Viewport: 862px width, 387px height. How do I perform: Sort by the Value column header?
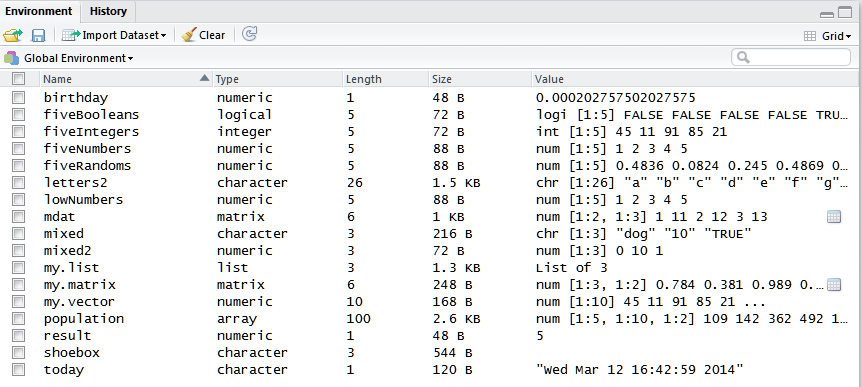696,79
